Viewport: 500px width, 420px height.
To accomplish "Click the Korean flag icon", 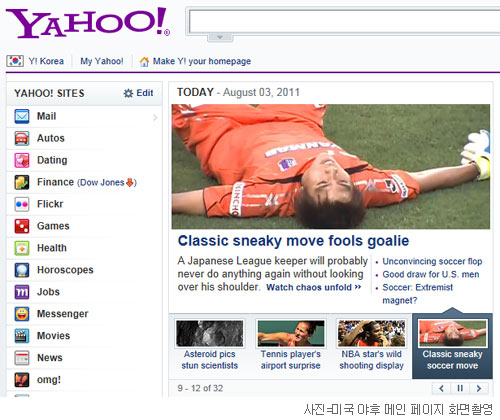I will (15, 61).
